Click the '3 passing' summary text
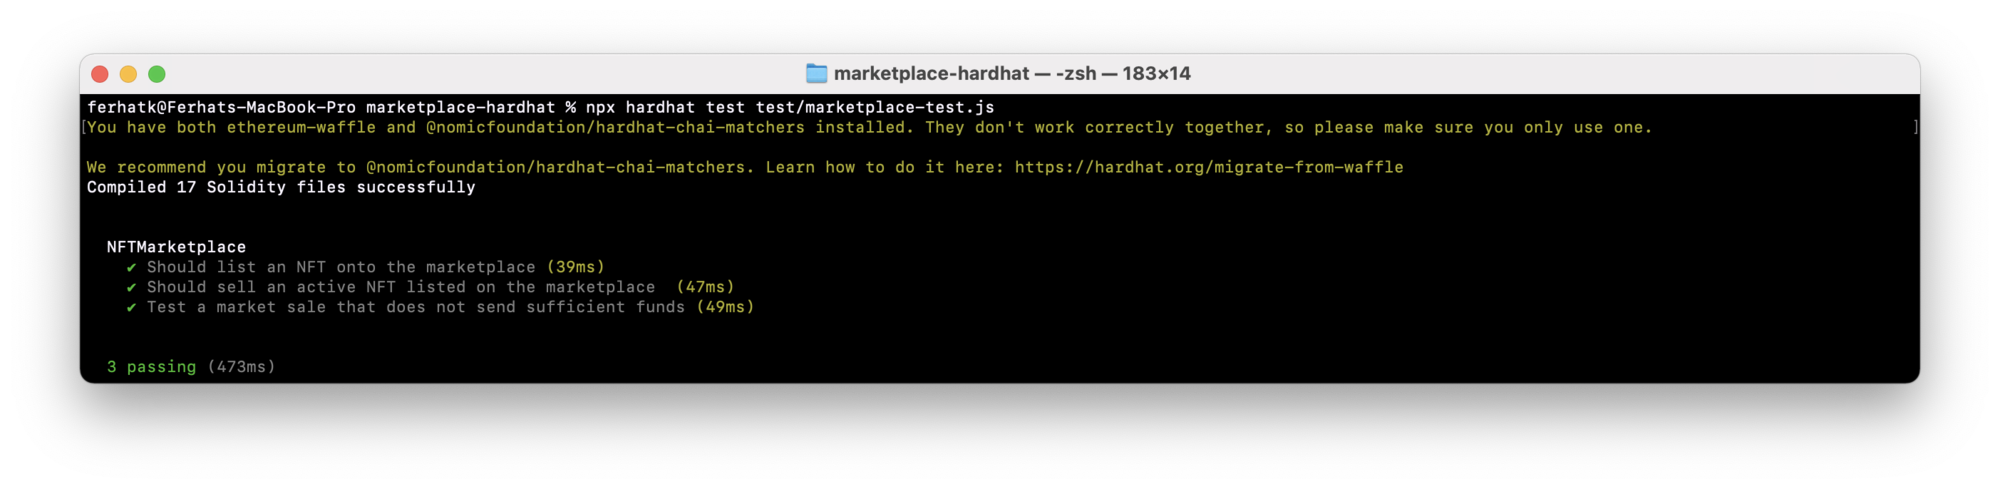This screenshot has width=2000, height=489. point(151,367)
